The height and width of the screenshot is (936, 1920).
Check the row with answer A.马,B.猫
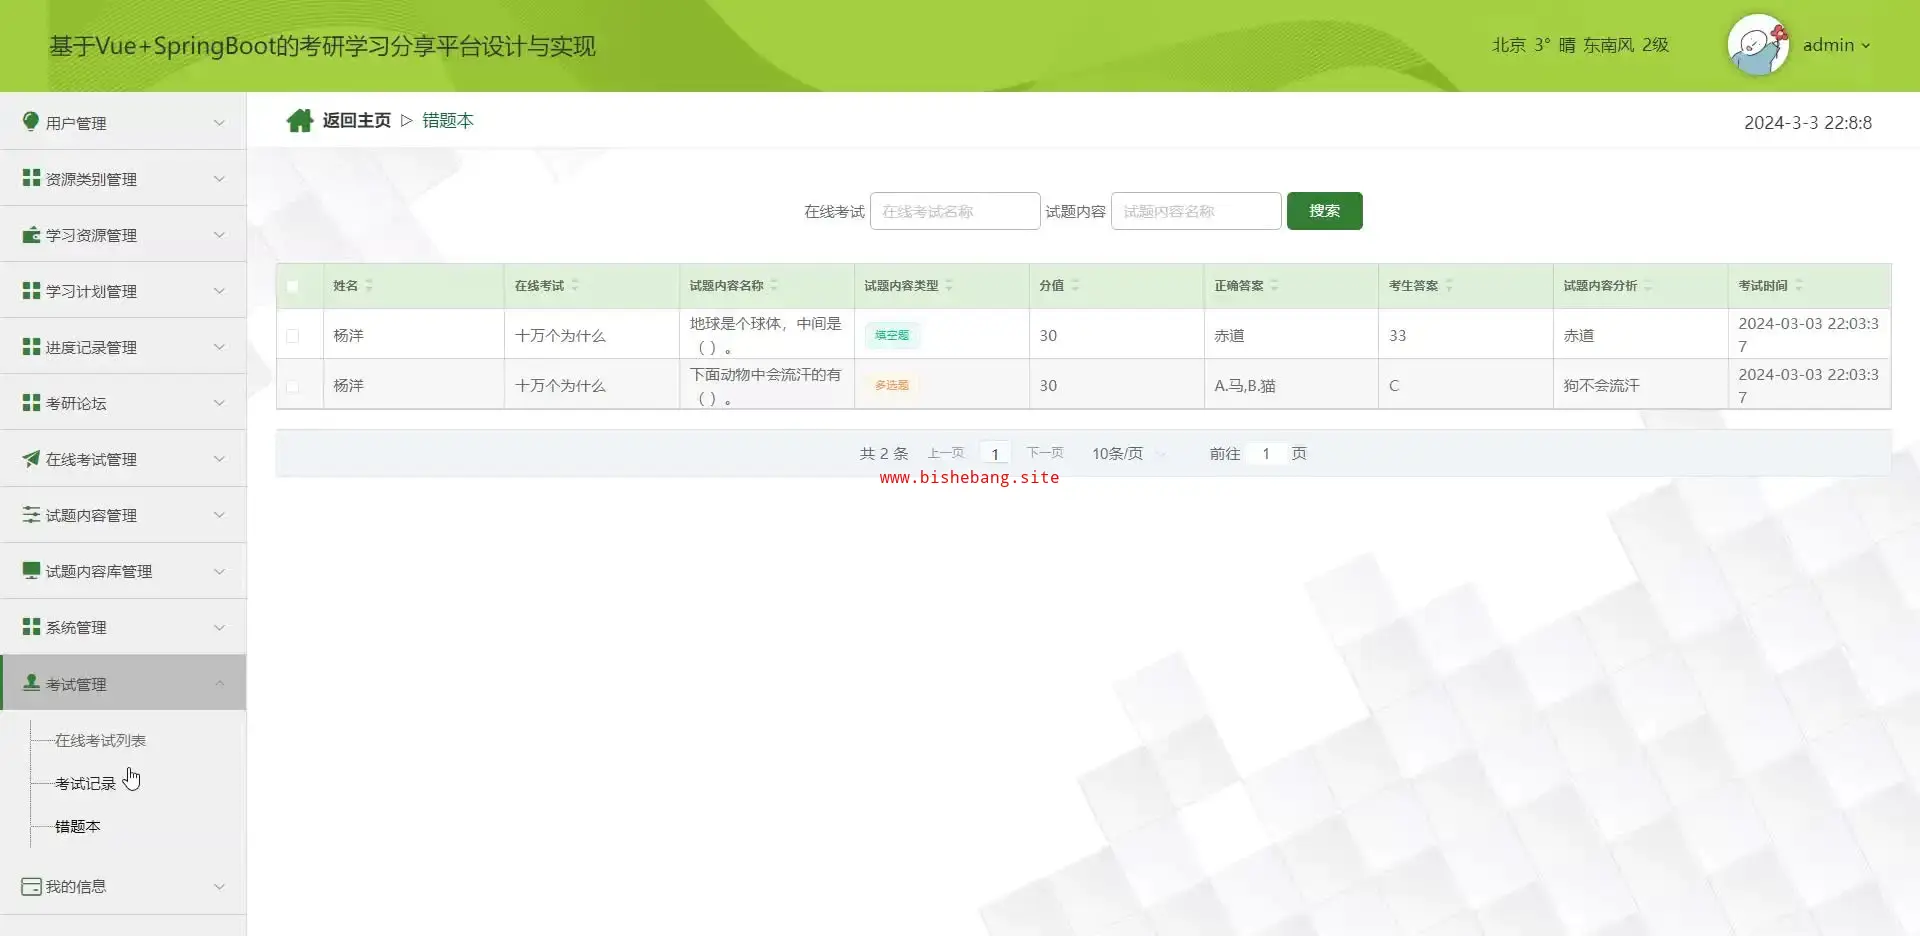click(292, 386)
